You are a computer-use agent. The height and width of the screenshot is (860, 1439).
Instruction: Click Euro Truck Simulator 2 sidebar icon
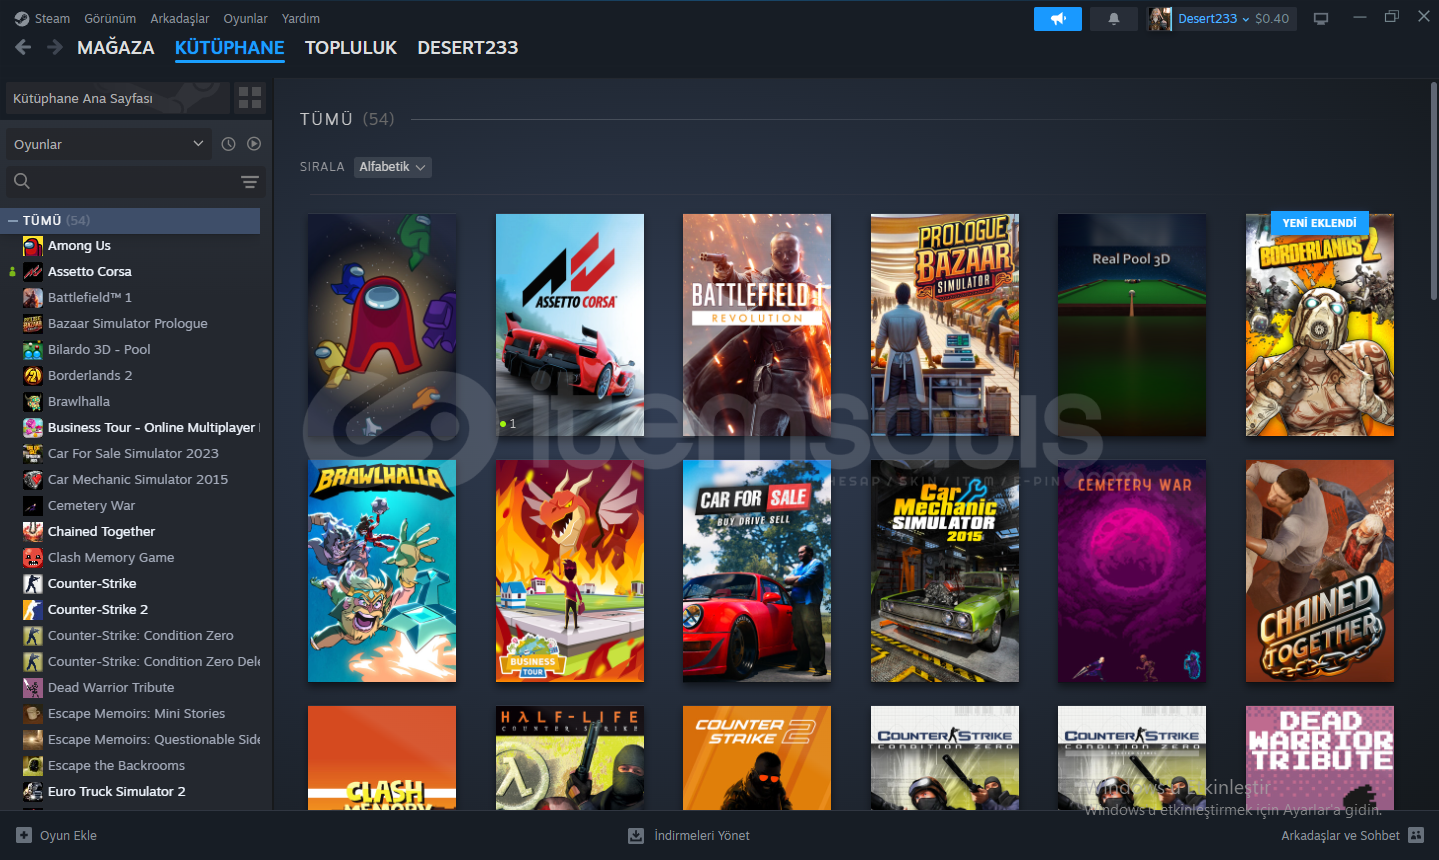(33, 791)
